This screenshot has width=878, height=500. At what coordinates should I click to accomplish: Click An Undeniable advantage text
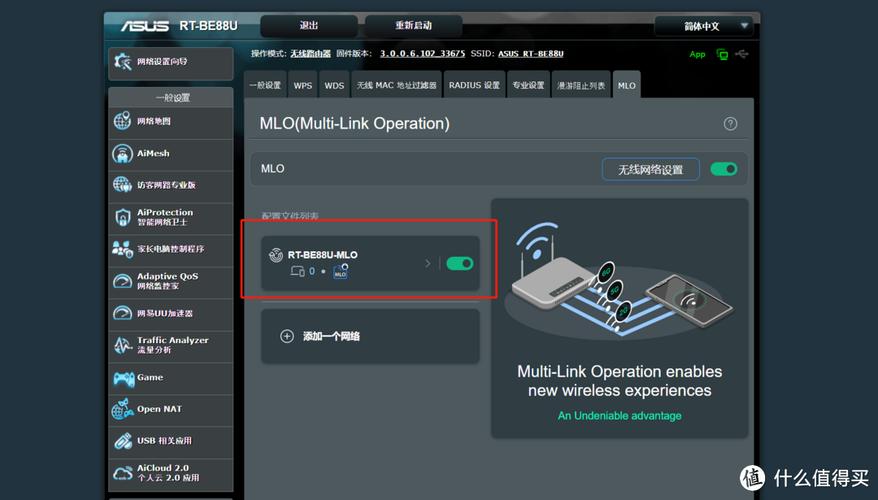click(620, 415)
